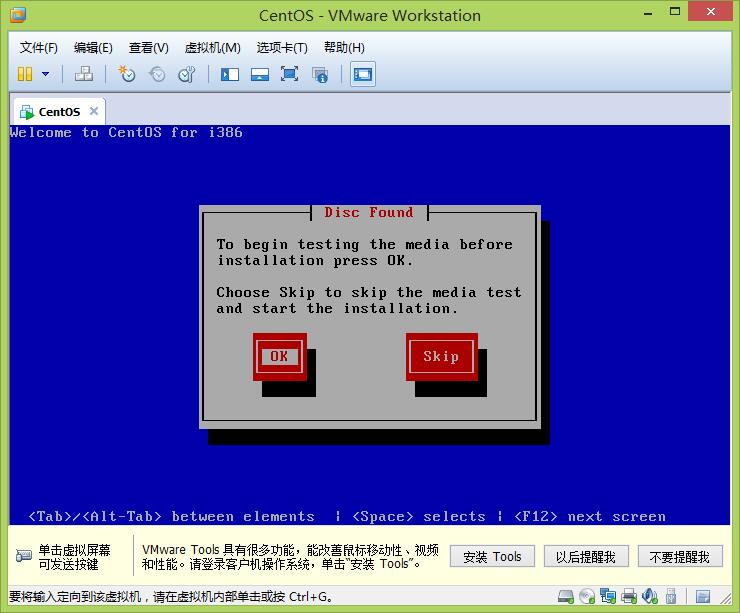Toggle the library sidebar view
740x613 pixels.
pos(230,74)
